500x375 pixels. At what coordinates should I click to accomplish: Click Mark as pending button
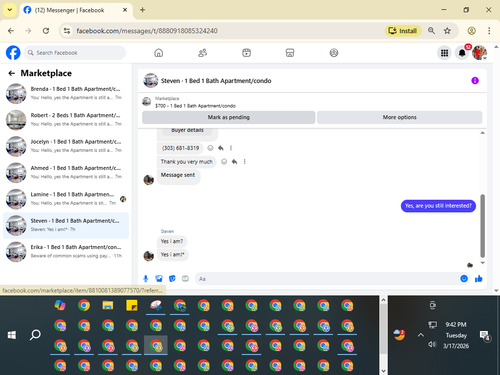click(x=229, y=117)
